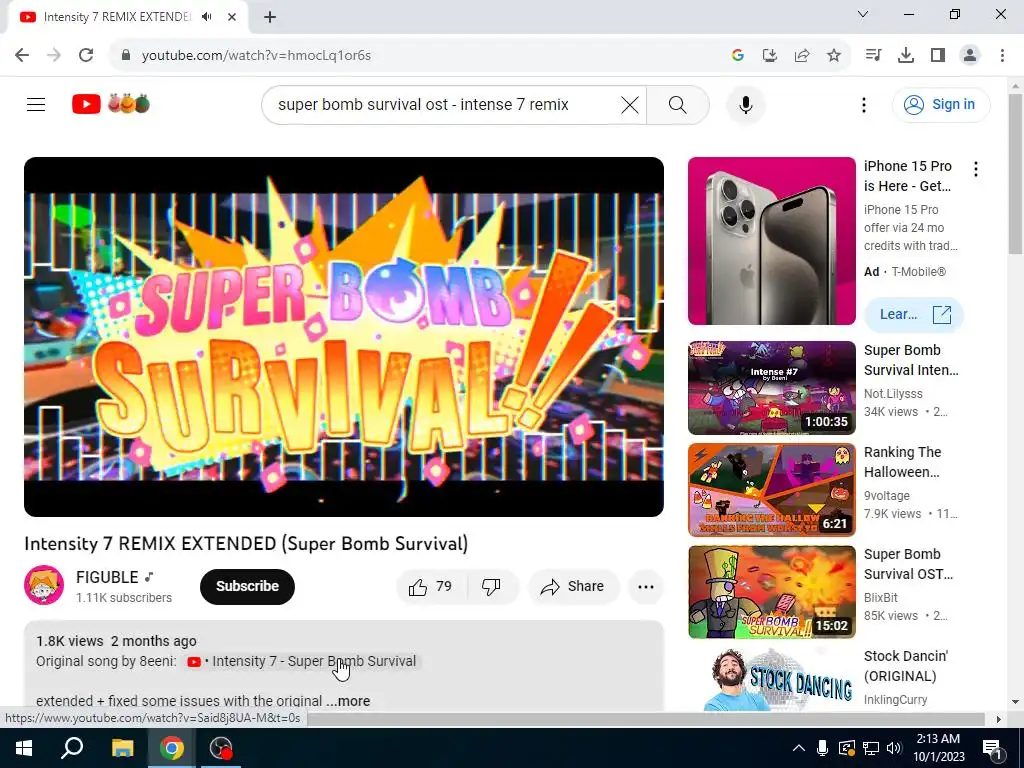Go forward in browser history

point(54,56)
